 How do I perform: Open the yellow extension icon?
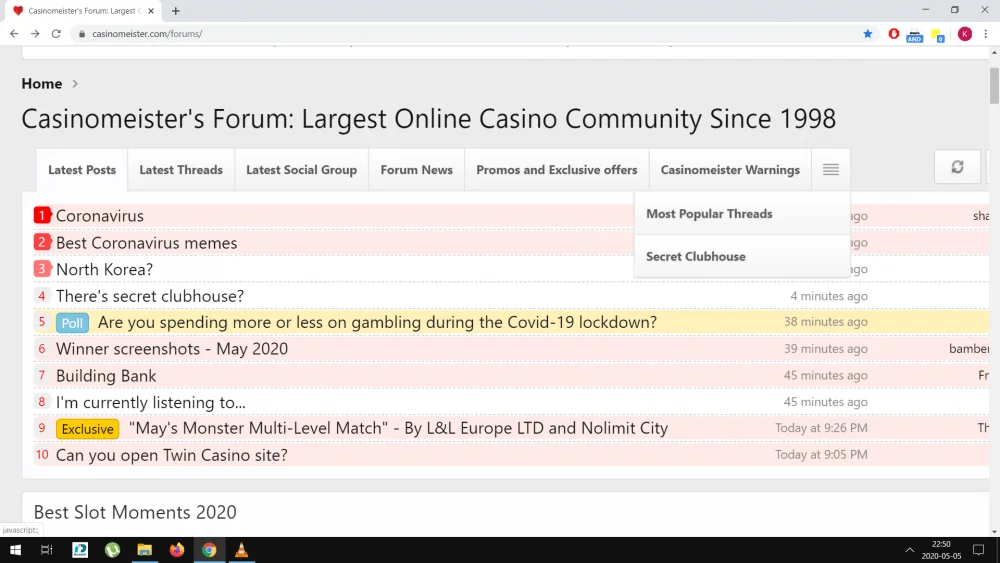(x=938, y=35)
